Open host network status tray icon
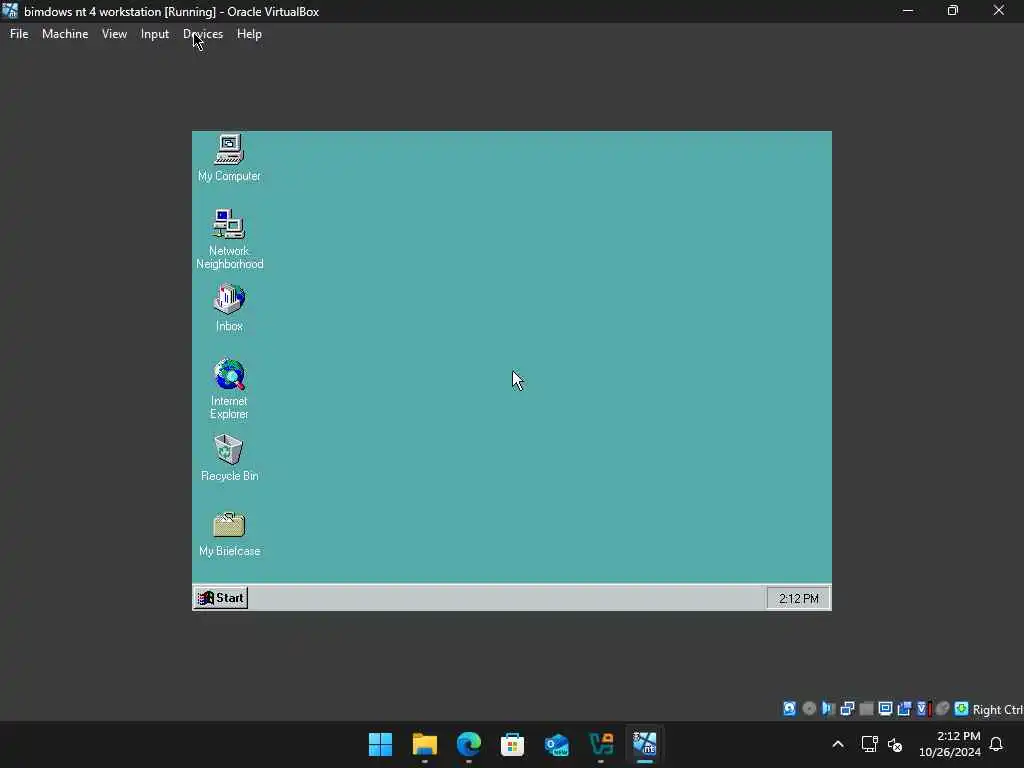 click(x=869, y=744)
